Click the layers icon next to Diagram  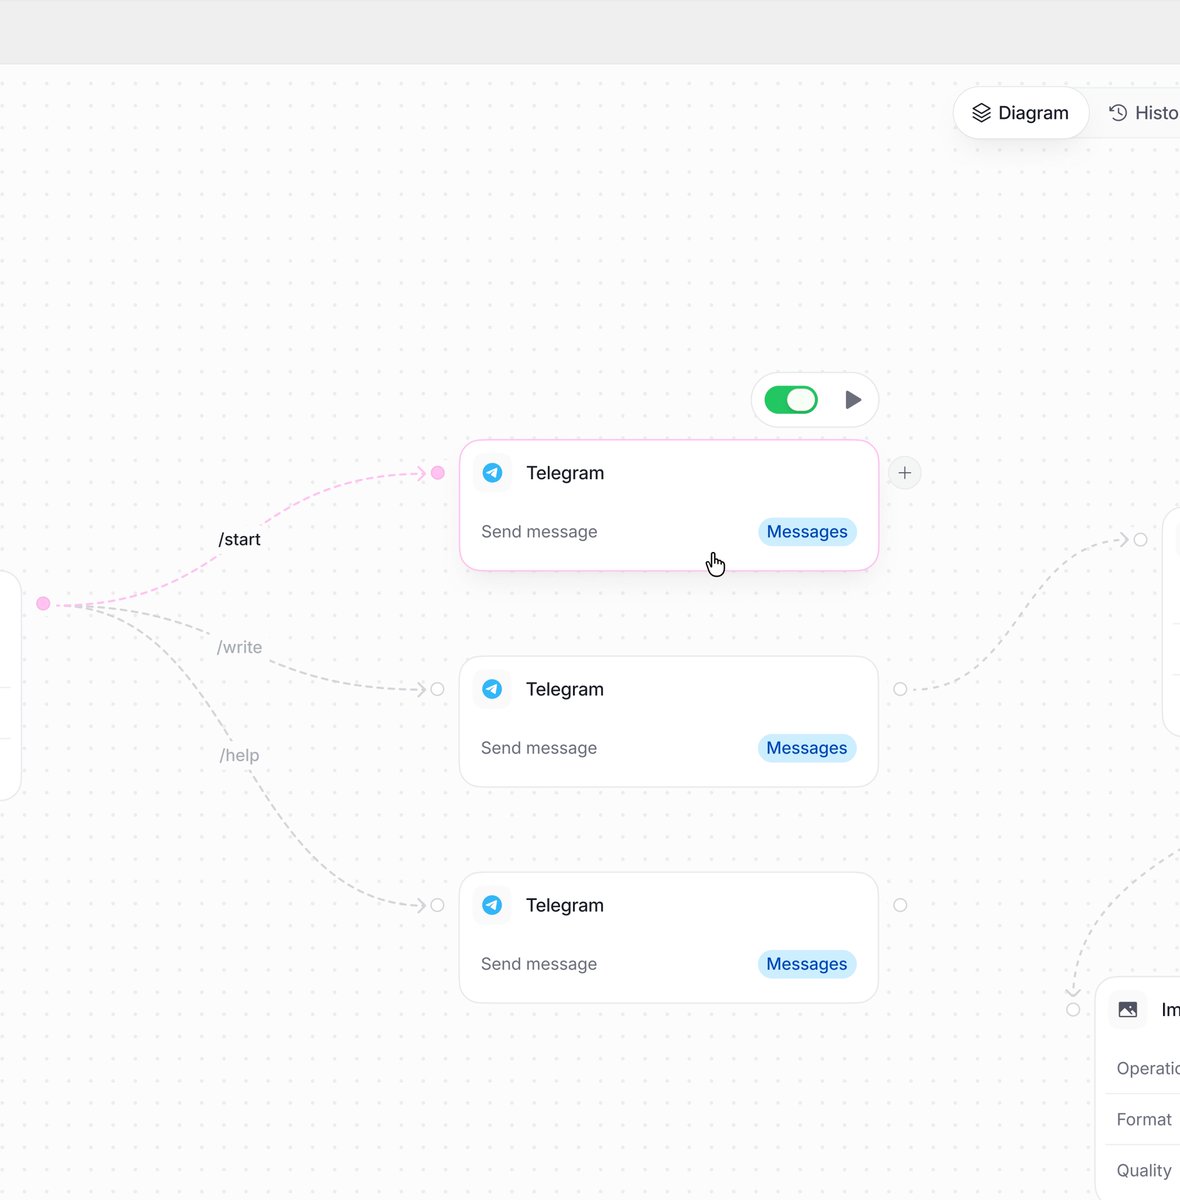[x=982, y=112]
